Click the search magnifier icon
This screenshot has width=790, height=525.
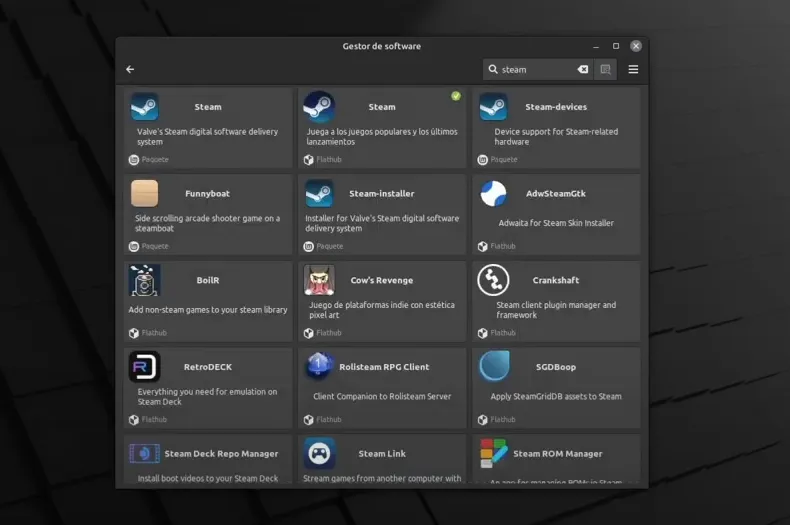(x=493, y=70)
